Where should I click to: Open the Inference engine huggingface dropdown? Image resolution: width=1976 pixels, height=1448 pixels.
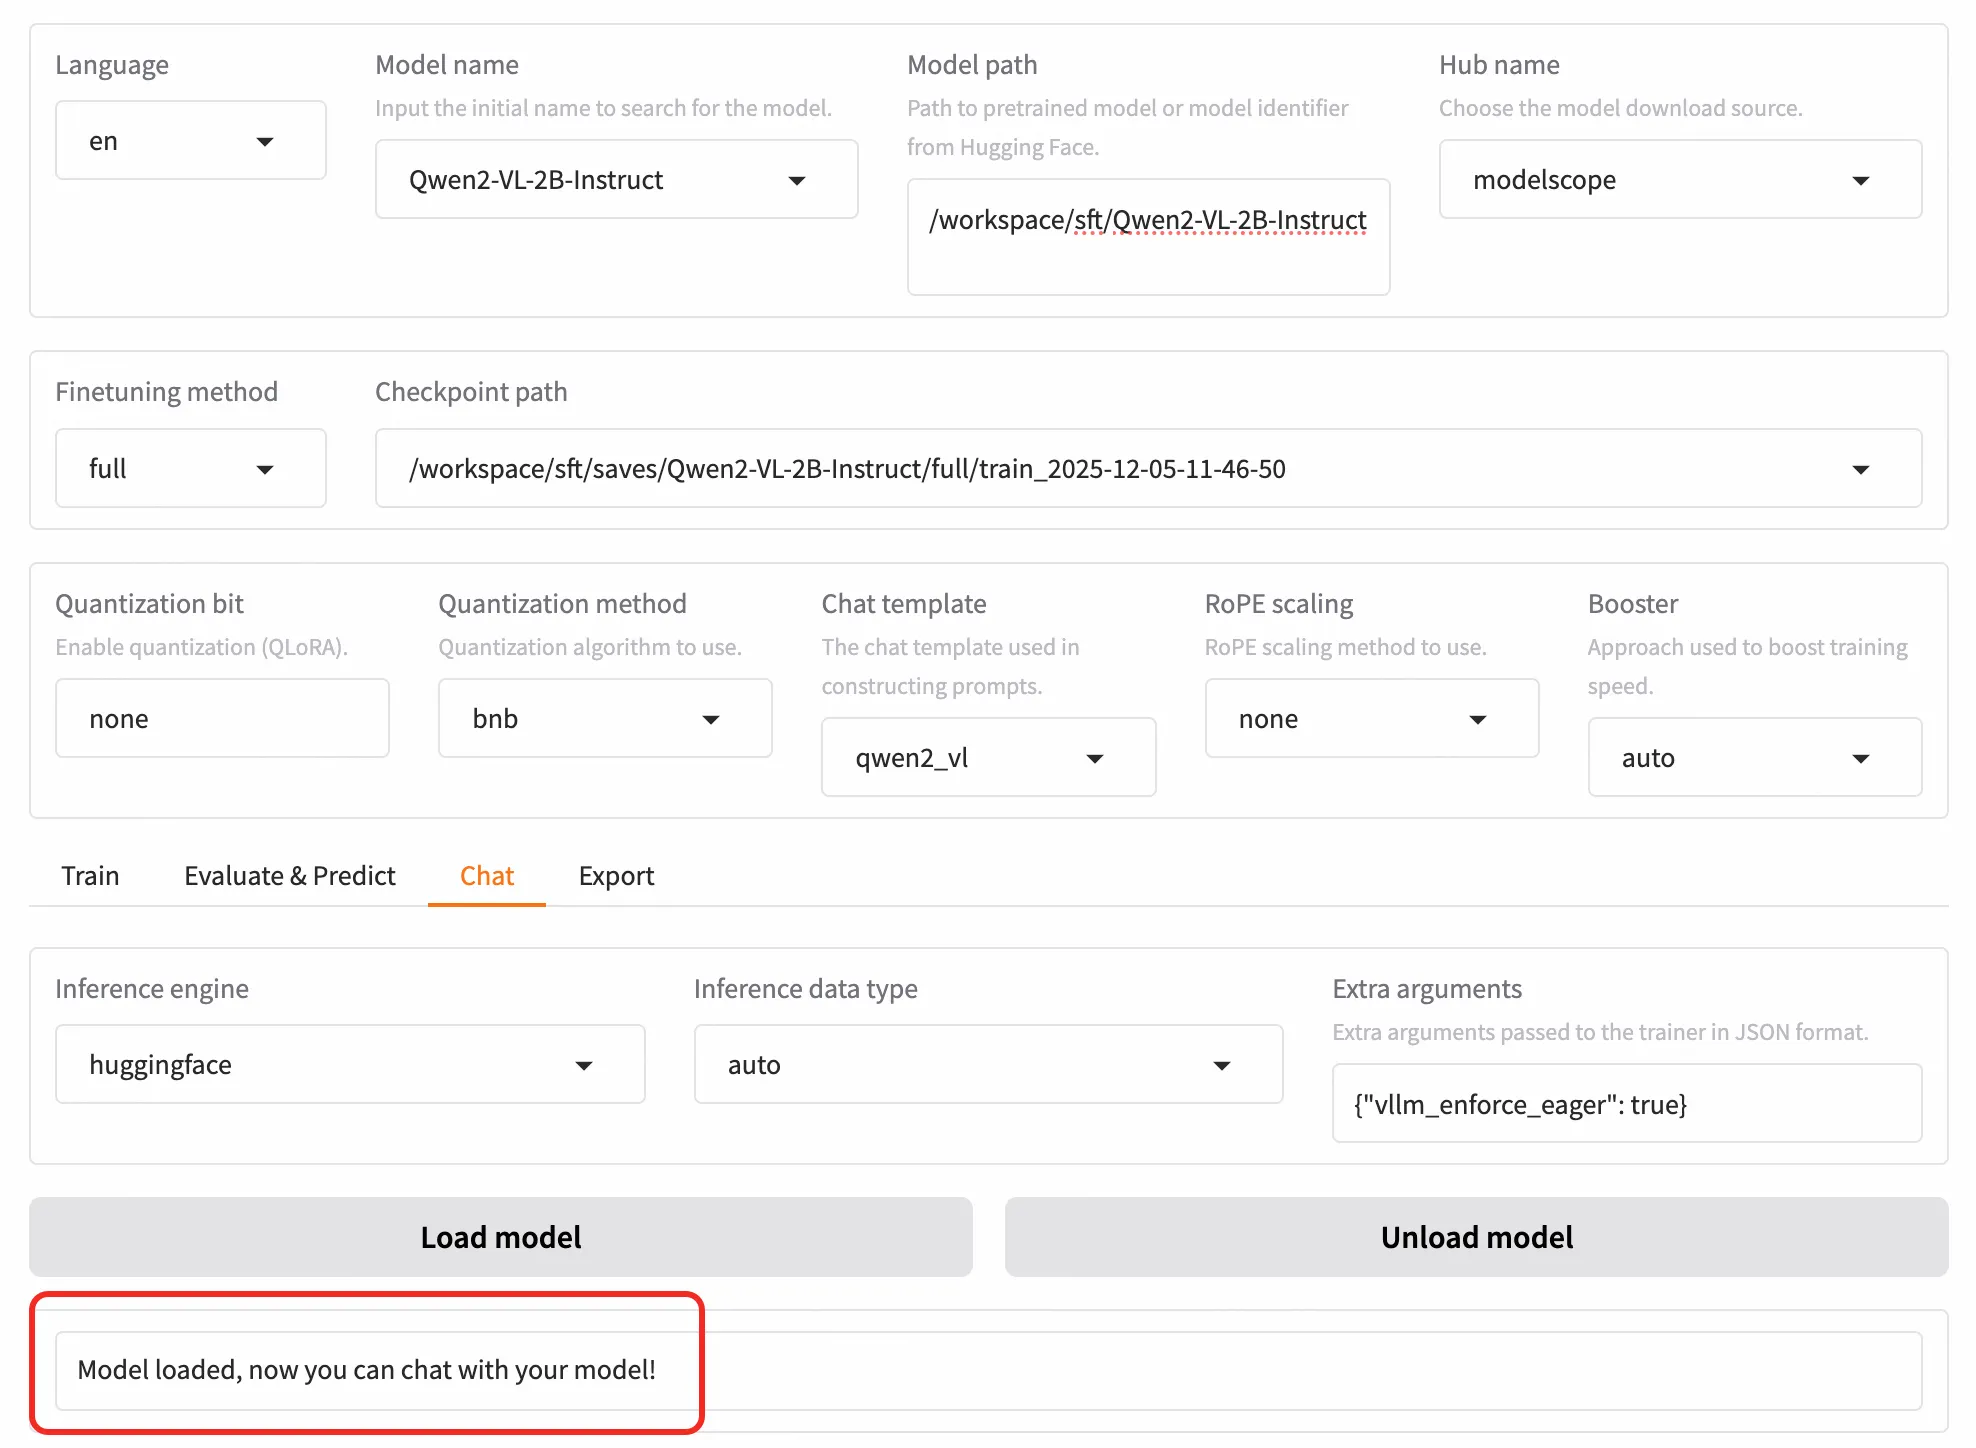point(350,1065)
